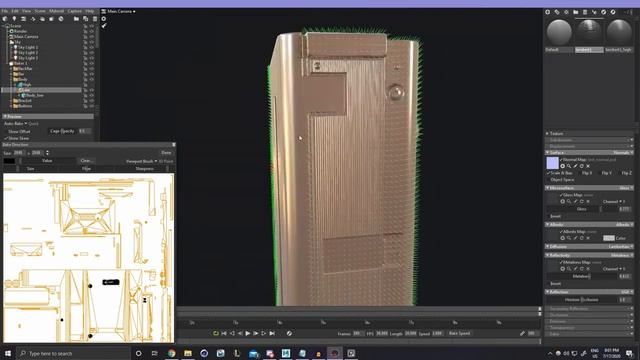The width and height of the screenshot is (640, 360).
Task: Toggle the Normal Map checkbox
Action: 561,160
